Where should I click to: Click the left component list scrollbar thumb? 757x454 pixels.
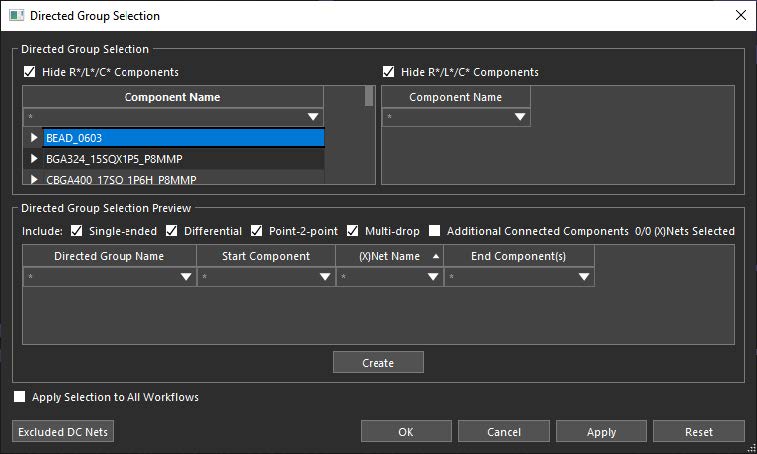[369, 96]
